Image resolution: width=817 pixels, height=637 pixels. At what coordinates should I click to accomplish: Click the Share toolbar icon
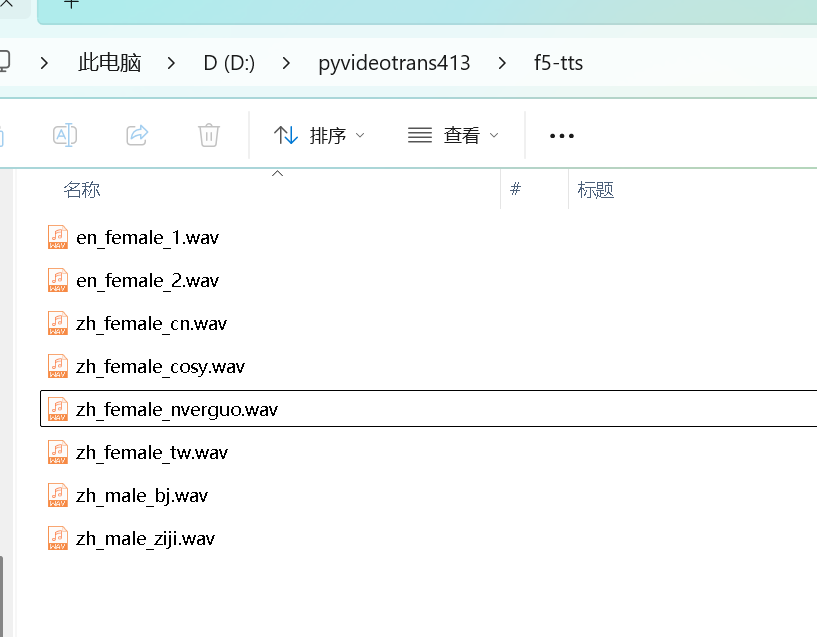click(137, 135)
